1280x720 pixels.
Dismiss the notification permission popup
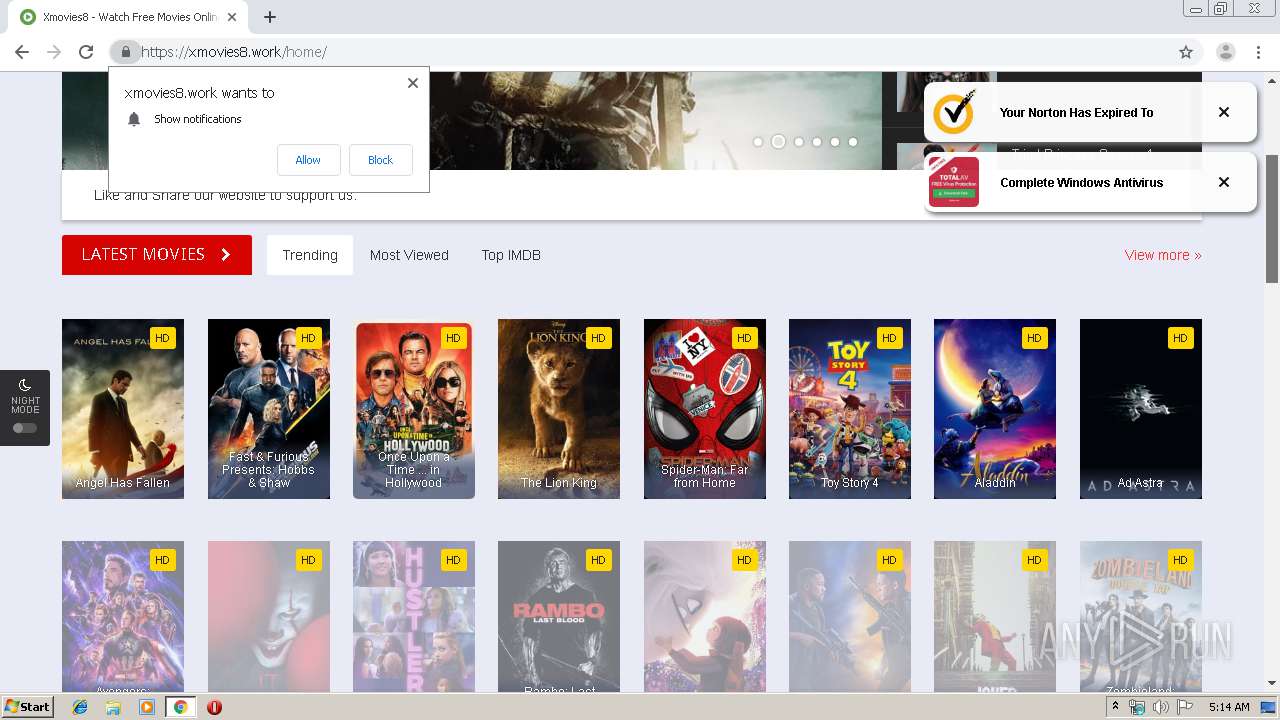(413, 83)
